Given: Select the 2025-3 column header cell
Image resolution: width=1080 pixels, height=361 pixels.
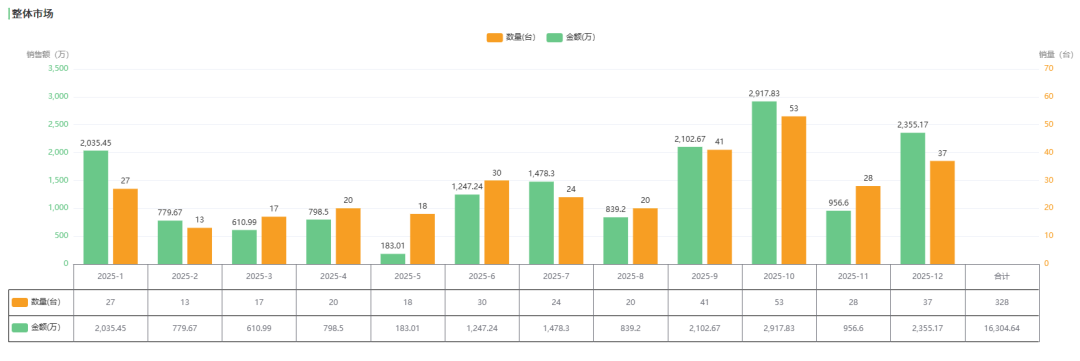Looking at the screenshot, I should pyautogui.click(x=260, y=276).
